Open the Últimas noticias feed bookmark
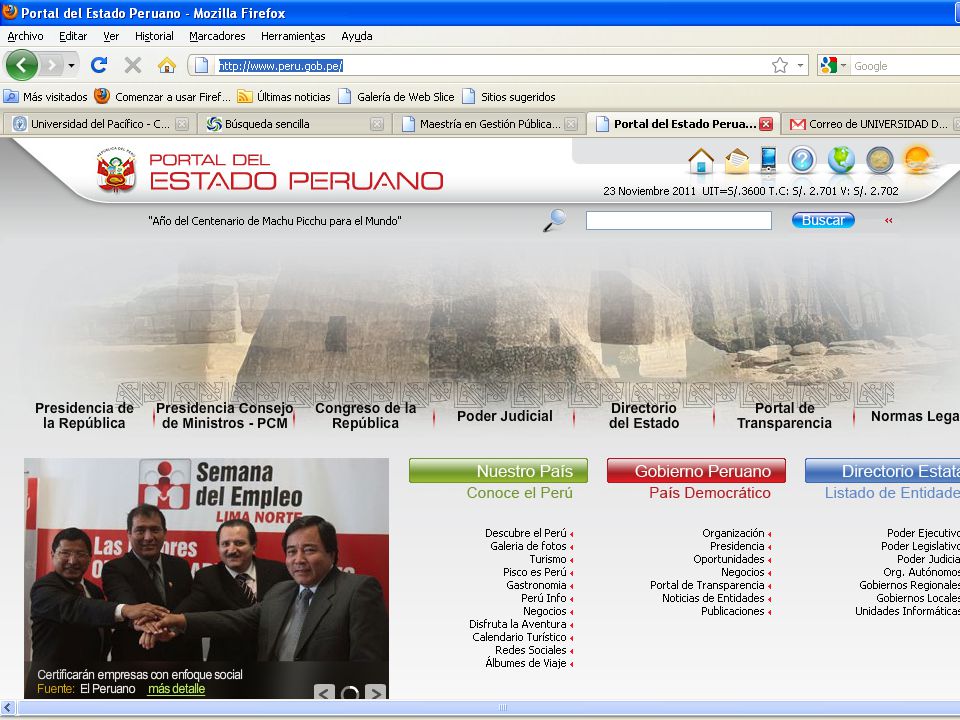The image size is (960, 720). click(284, 97)
